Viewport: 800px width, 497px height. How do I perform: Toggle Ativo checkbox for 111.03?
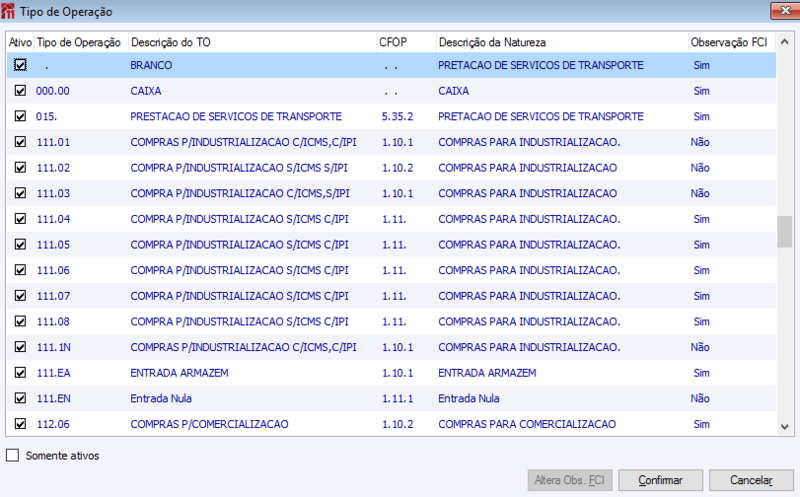(x=20, y=193)
